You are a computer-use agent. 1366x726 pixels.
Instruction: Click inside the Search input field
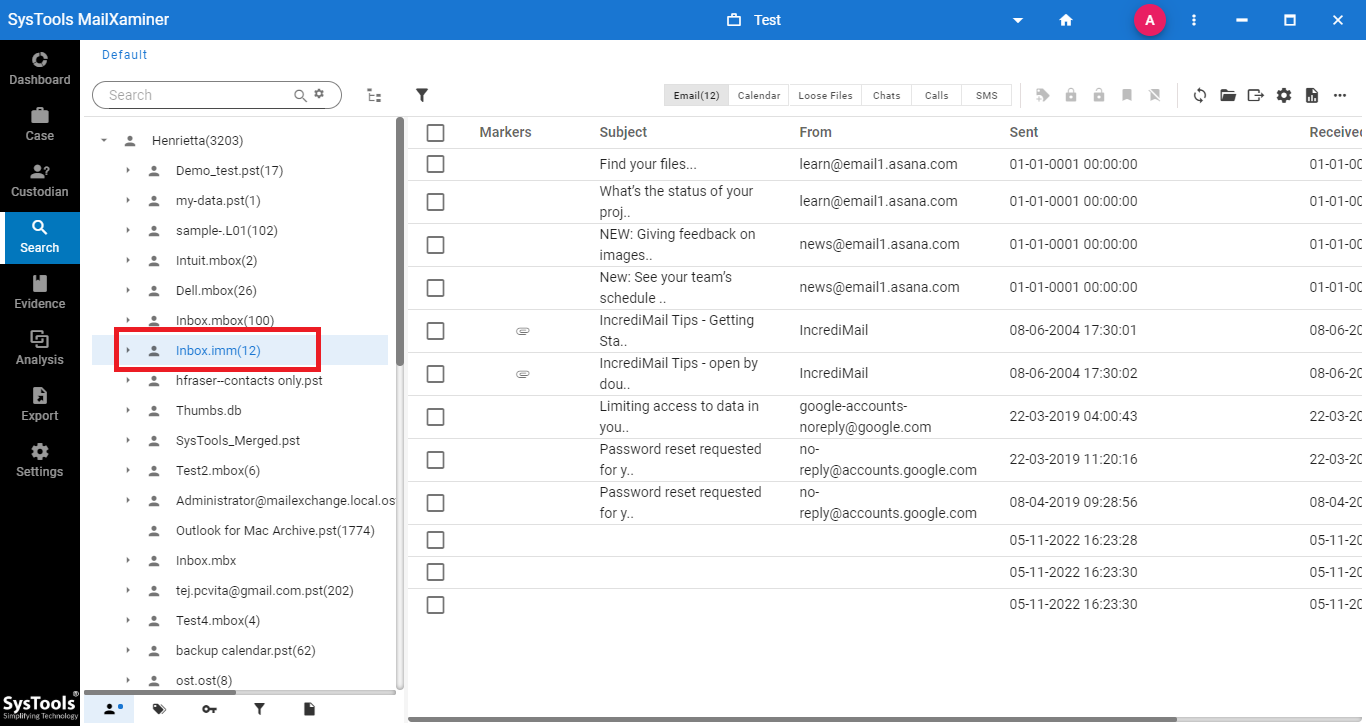[198, 95]
